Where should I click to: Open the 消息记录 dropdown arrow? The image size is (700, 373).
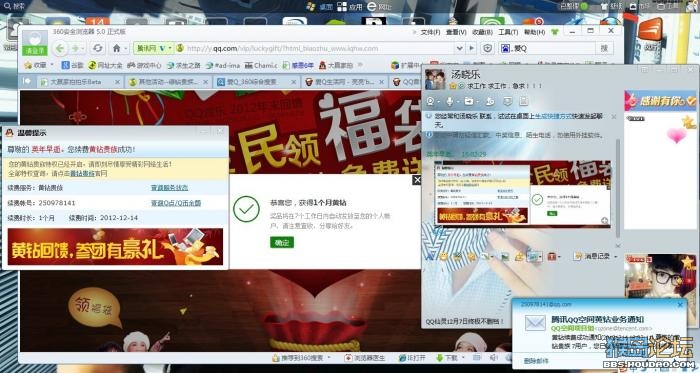(616, 257)
